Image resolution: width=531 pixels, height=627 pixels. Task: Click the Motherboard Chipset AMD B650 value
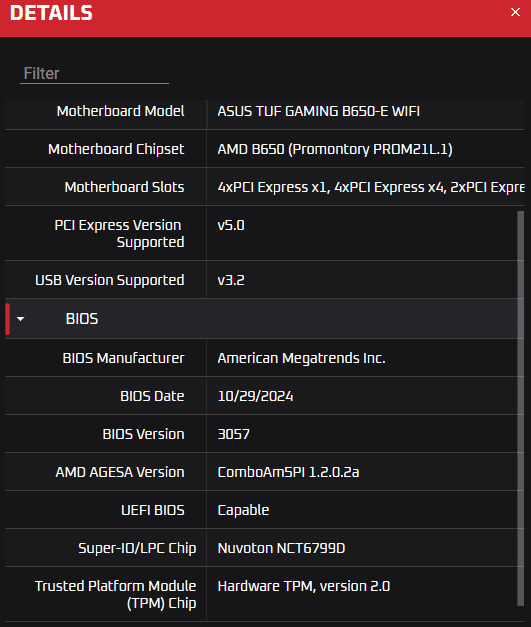[335, 149]
